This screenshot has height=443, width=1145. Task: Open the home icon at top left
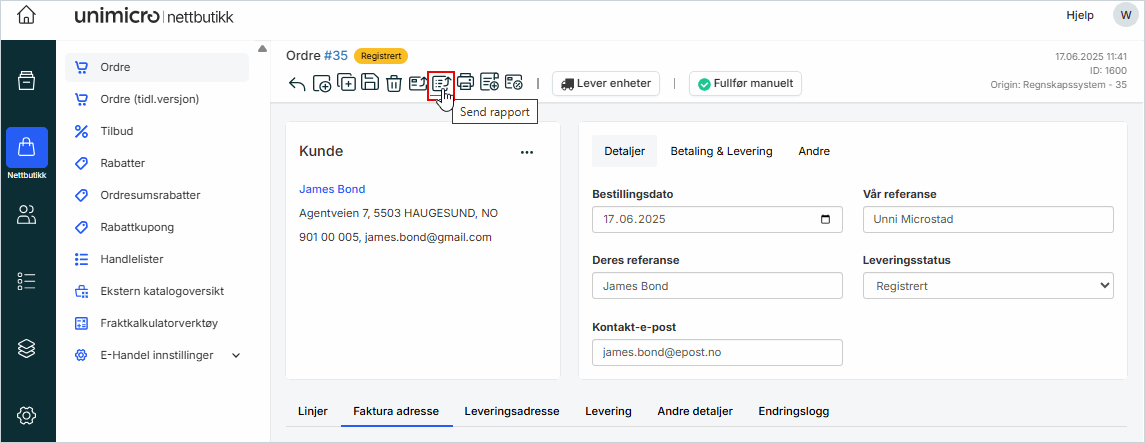27,16
